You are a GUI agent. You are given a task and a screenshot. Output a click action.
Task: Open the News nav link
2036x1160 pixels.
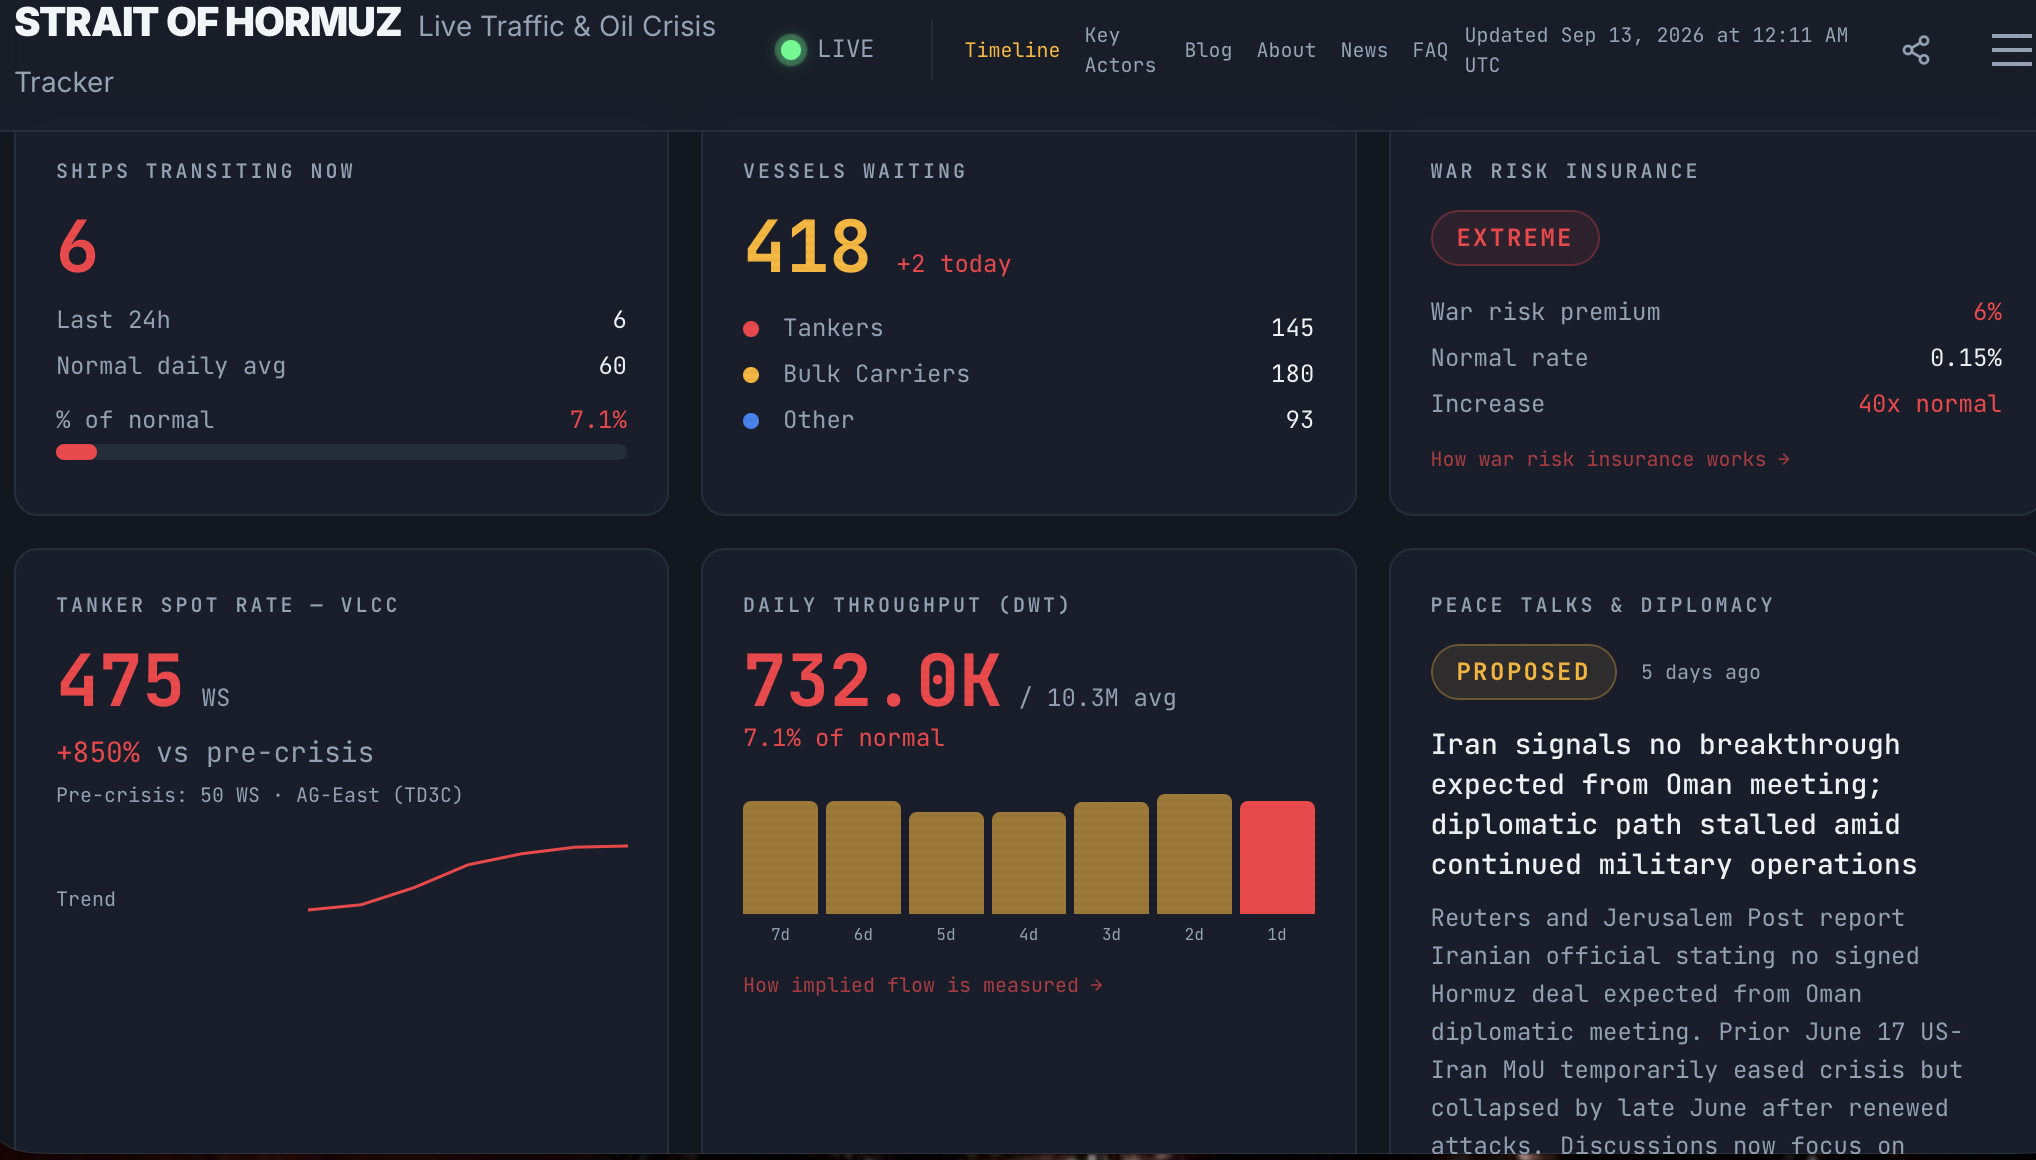tap(1364, 50)
